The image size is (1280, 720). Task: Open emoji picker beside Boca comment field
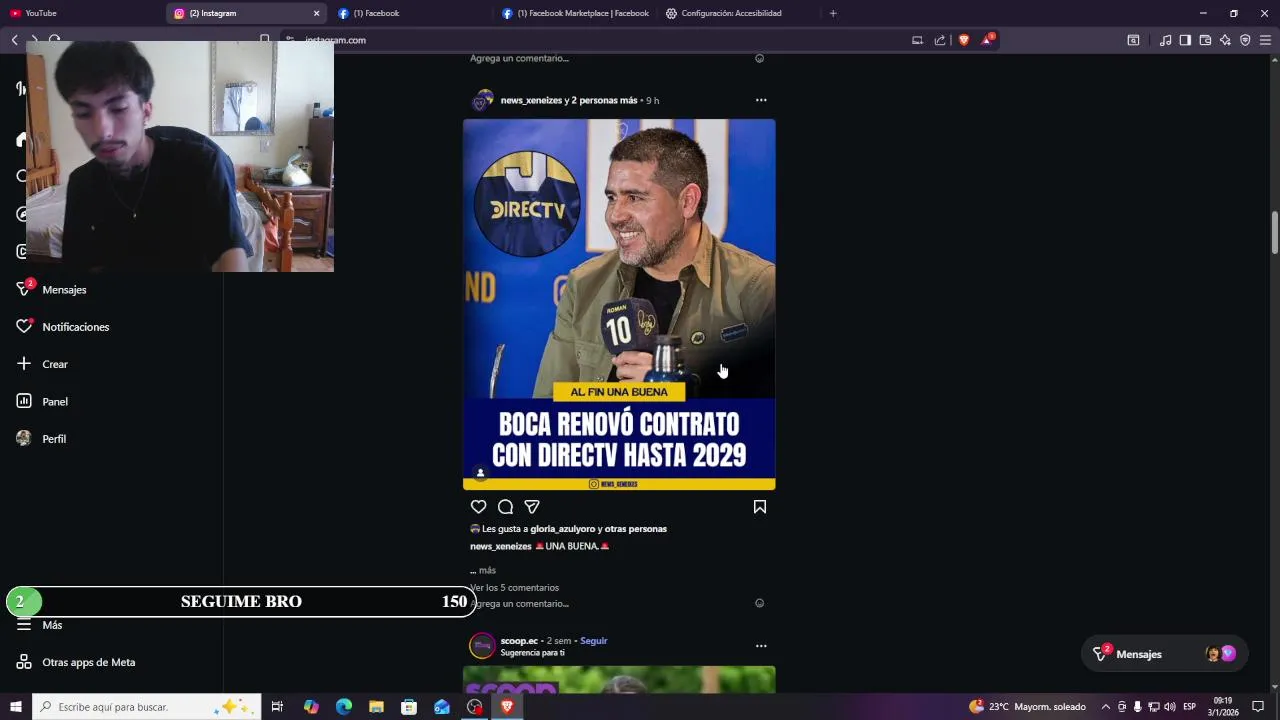click(x=760, y=604)
